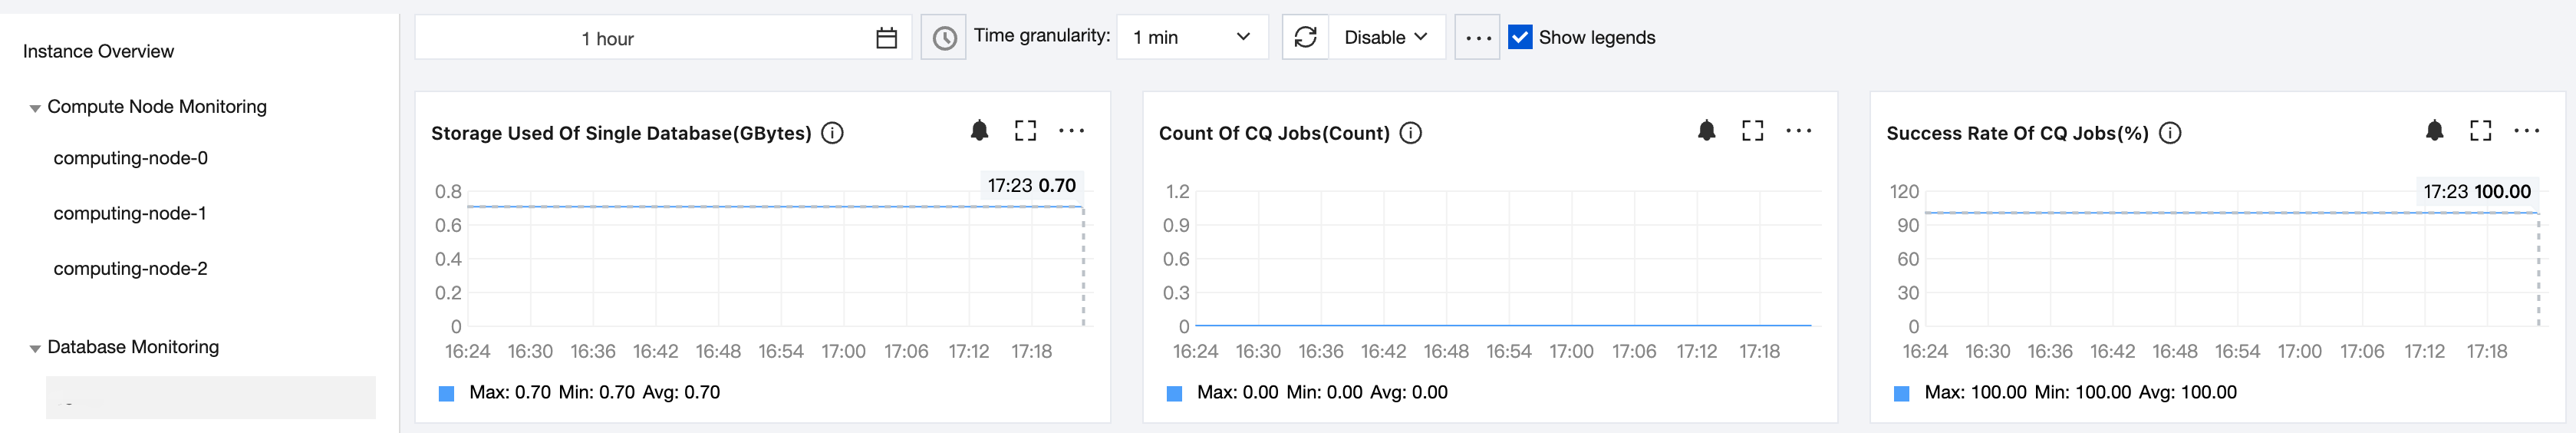Open the Time granularity 1 min dropdown
This screenshot has width=2576, height=433.
pyautogui.click(x=1191, y=37)
